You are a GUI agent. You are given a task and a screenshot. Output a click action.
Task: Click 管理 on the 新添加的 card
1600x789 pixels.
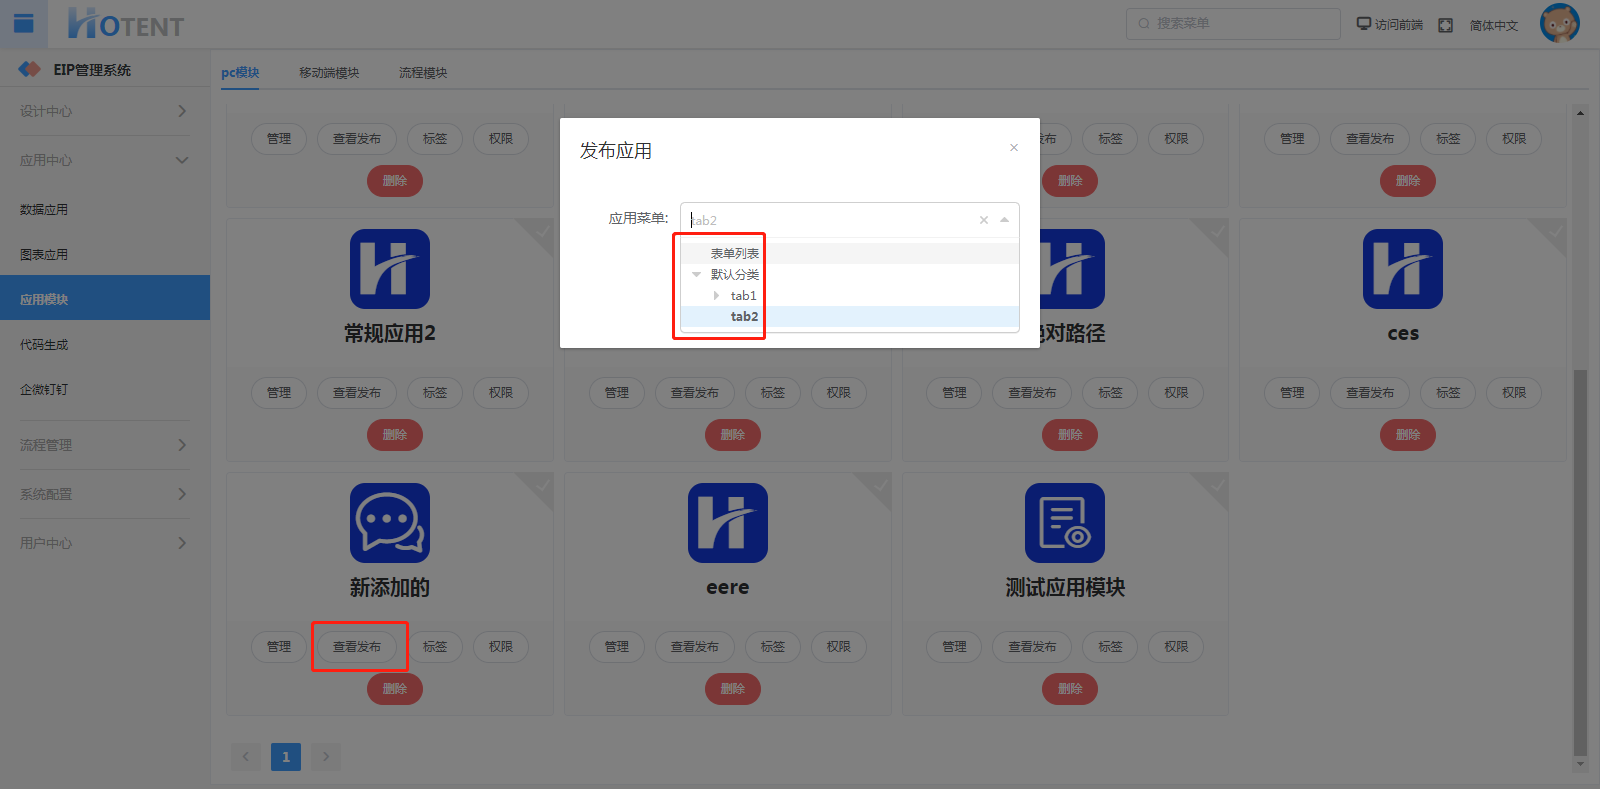pos(279,647)
